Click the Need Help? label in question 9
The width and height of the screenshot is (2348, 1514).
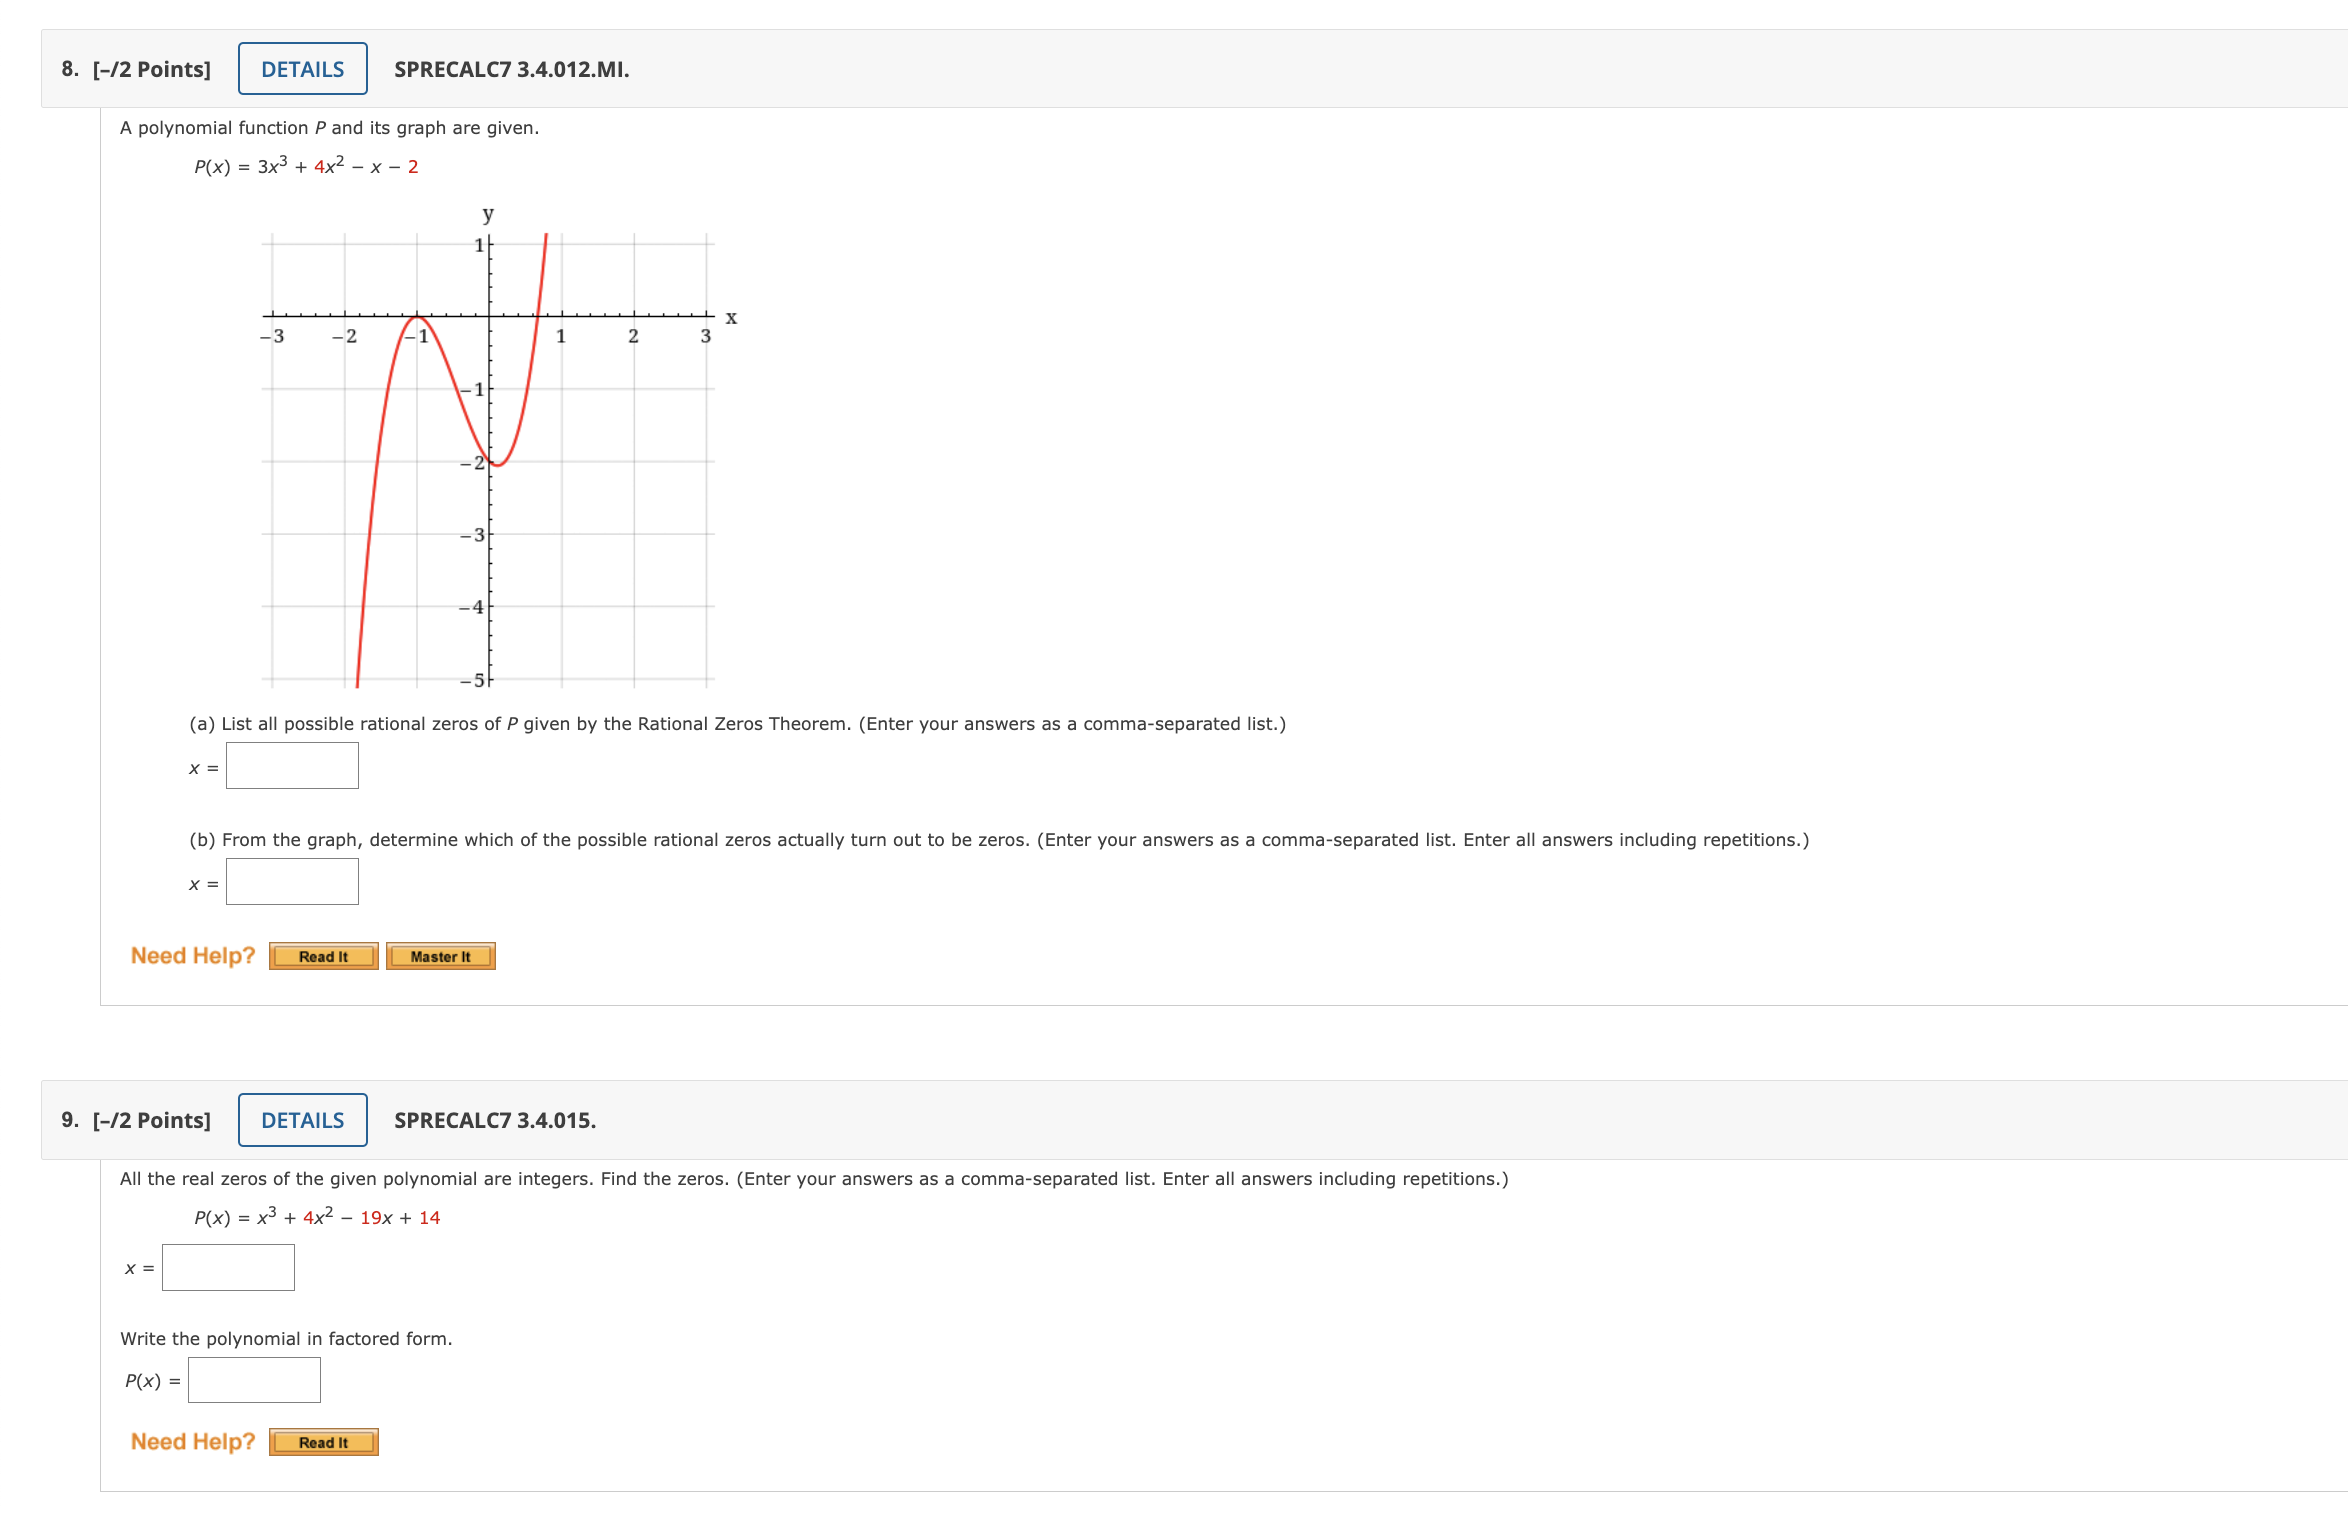click(x=193, y=1440)
